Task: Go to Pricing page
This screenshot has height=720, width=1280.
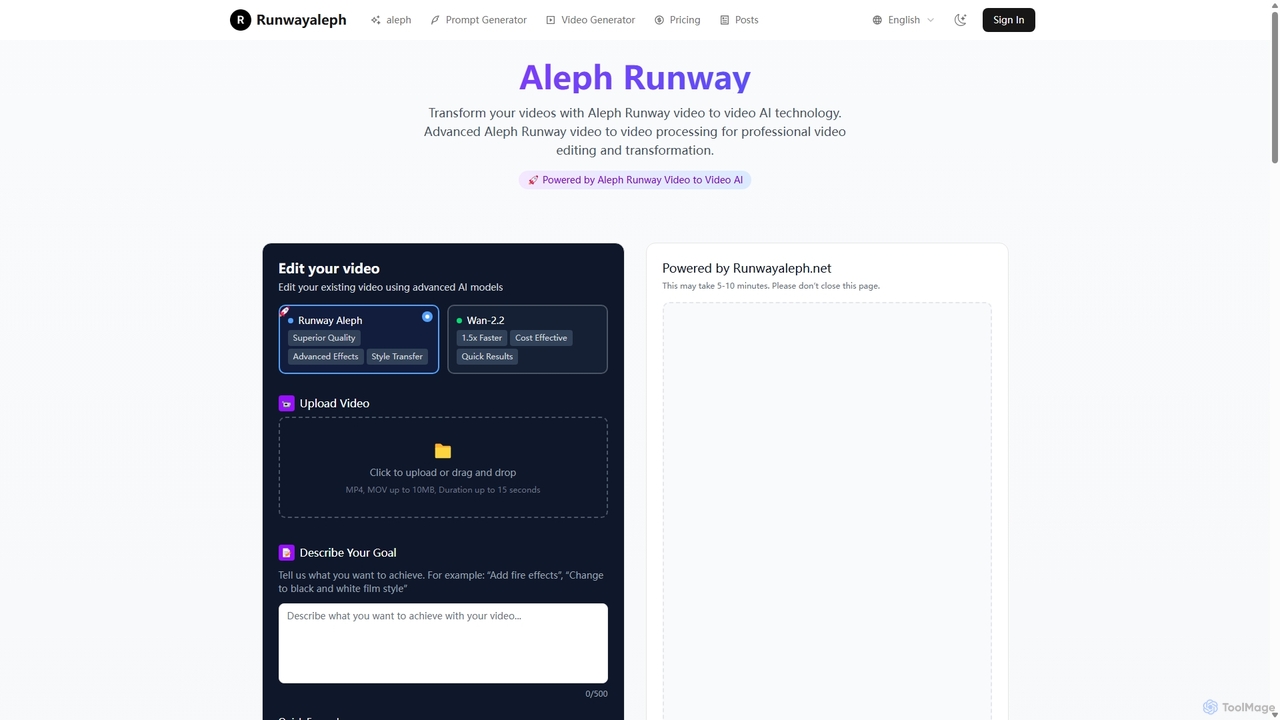Action: [x=677, y=20]
